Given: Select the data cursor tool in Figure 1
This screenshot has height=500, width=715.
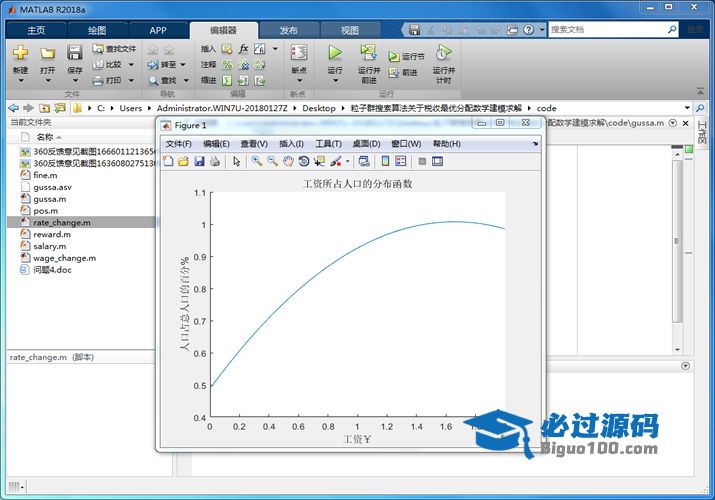Looking at the screenshot, I should (x=319, y=161).
